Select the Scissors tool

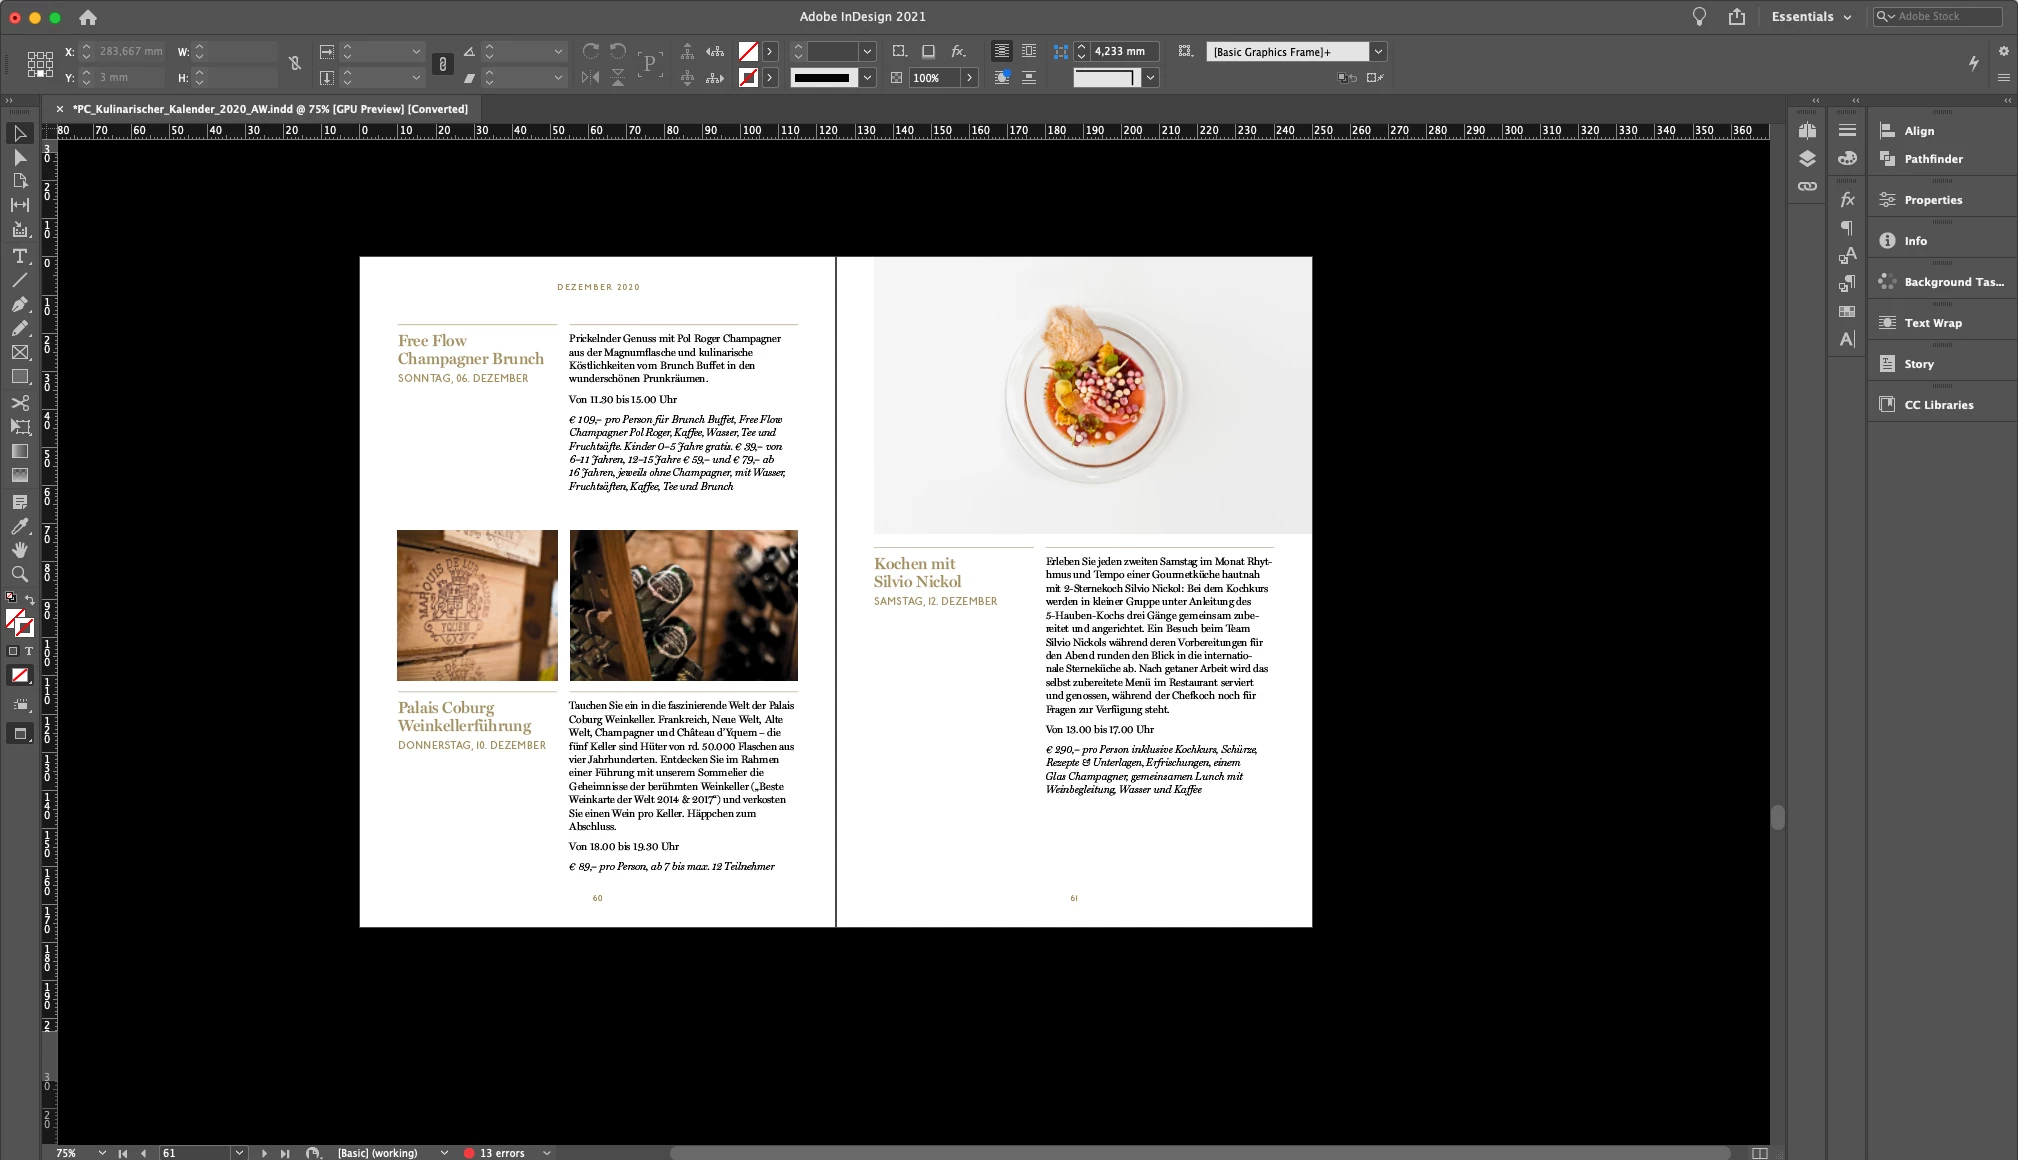[19, 403]
